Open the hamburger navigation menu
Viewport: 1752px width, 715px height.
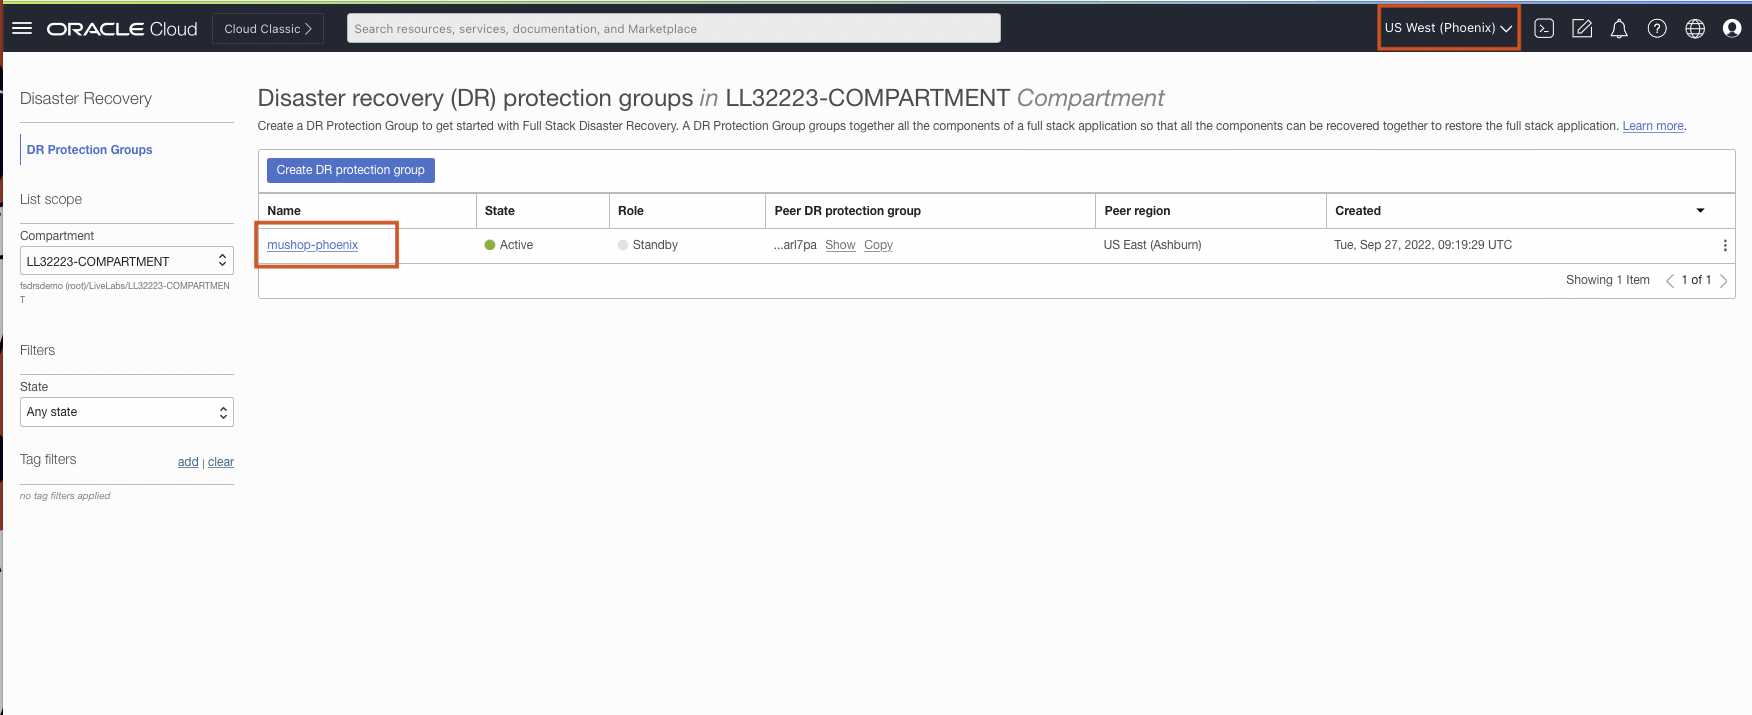click(x=22, y=28)
